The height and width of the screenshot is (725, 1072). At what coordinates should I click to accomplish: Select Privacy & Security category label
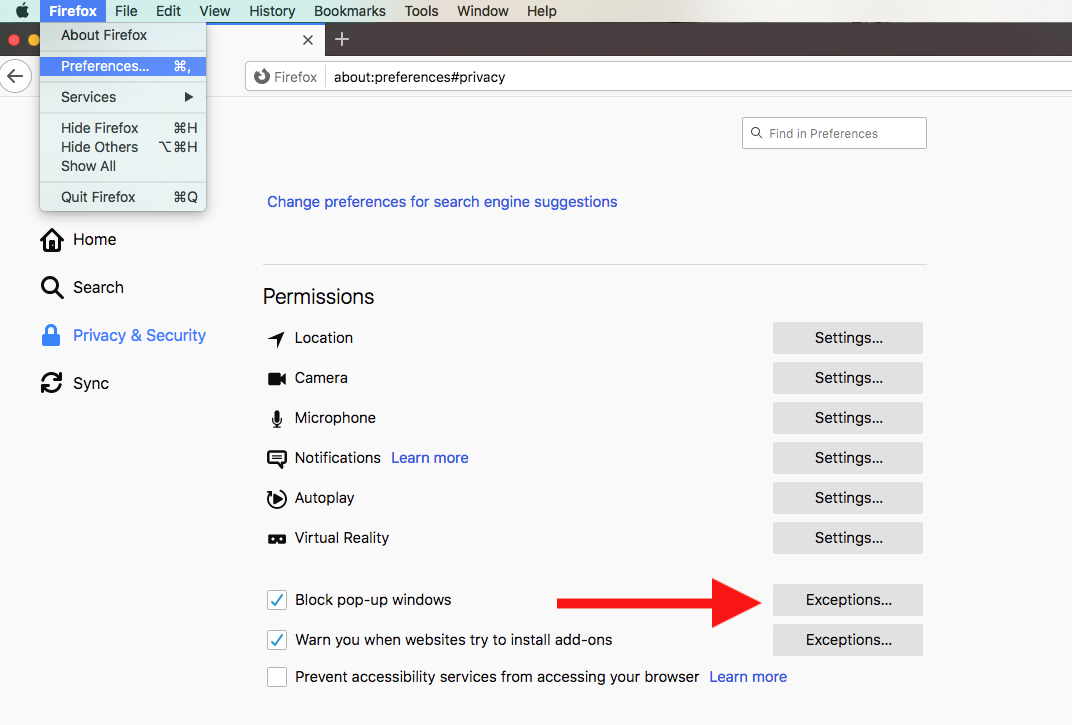(139, 335)
